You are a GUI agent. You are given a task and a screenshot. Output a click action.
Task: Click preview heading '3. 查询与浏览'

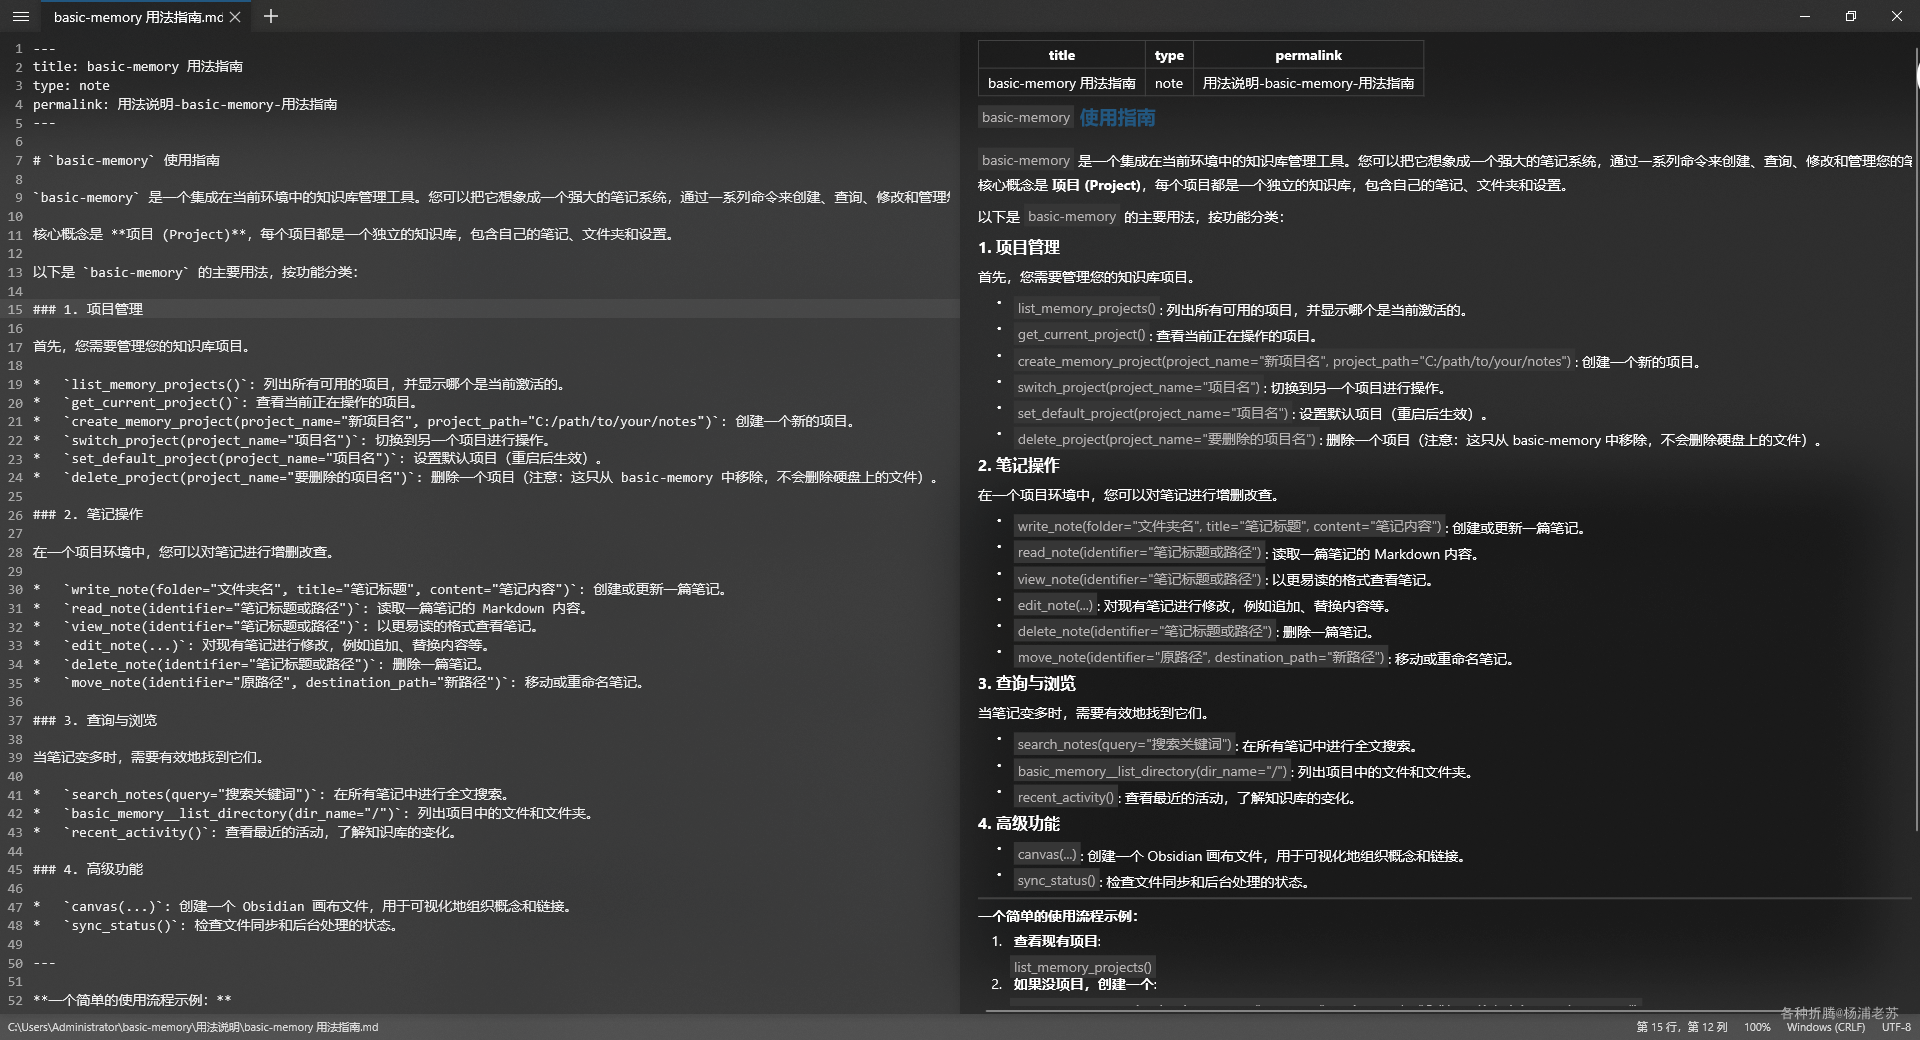[1027, 683]
